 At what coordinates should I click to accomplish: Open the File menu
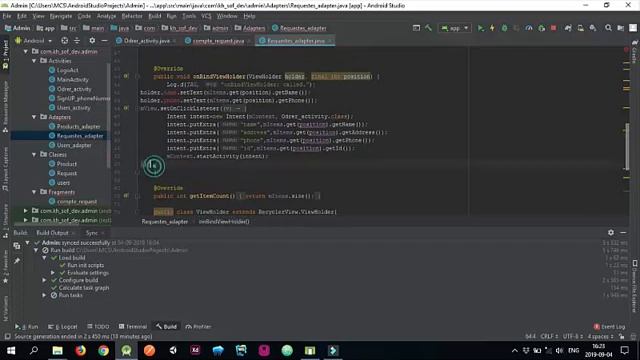7,16
